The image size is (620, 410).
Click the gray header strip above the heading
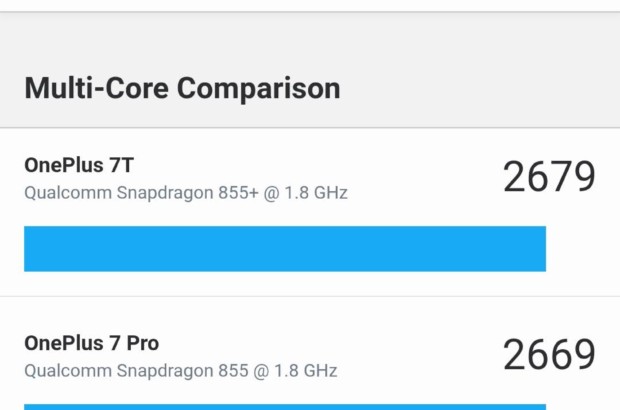click(310, 35)
